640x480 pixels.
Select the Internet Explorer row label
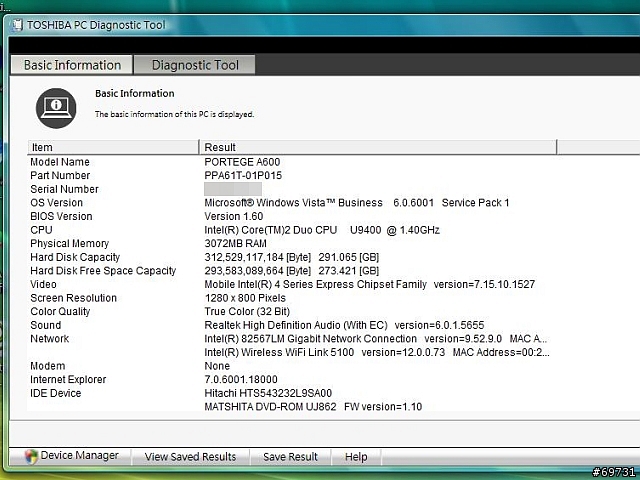pos(68,380)
